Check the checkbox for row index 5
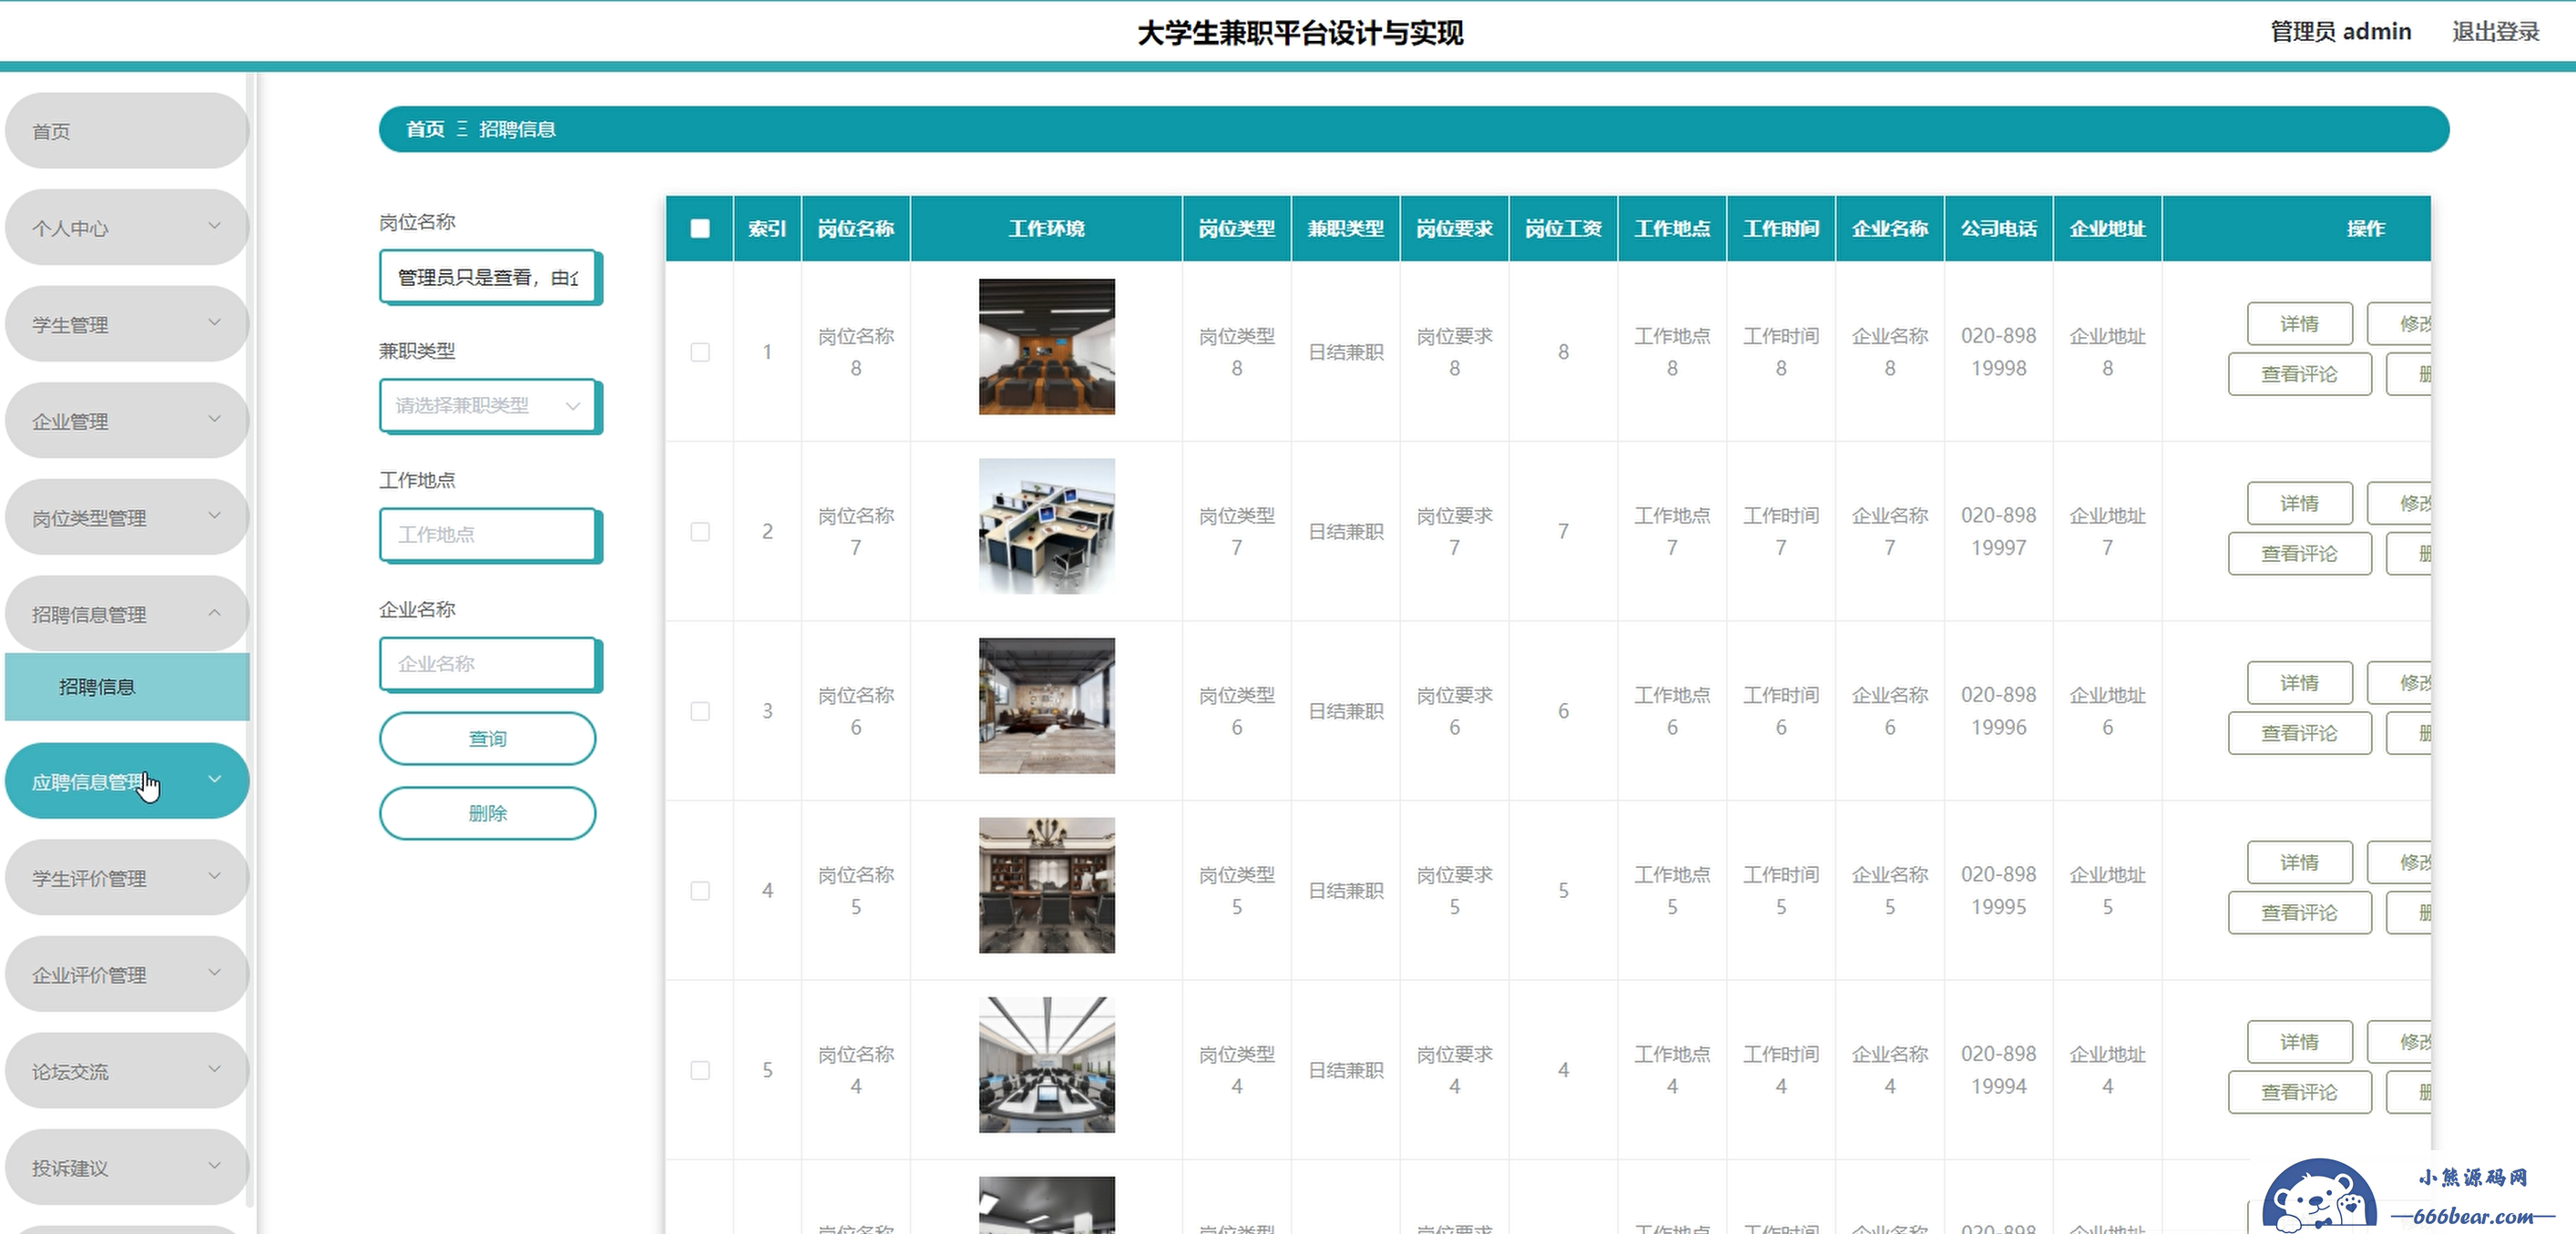 pos(700,1070)
